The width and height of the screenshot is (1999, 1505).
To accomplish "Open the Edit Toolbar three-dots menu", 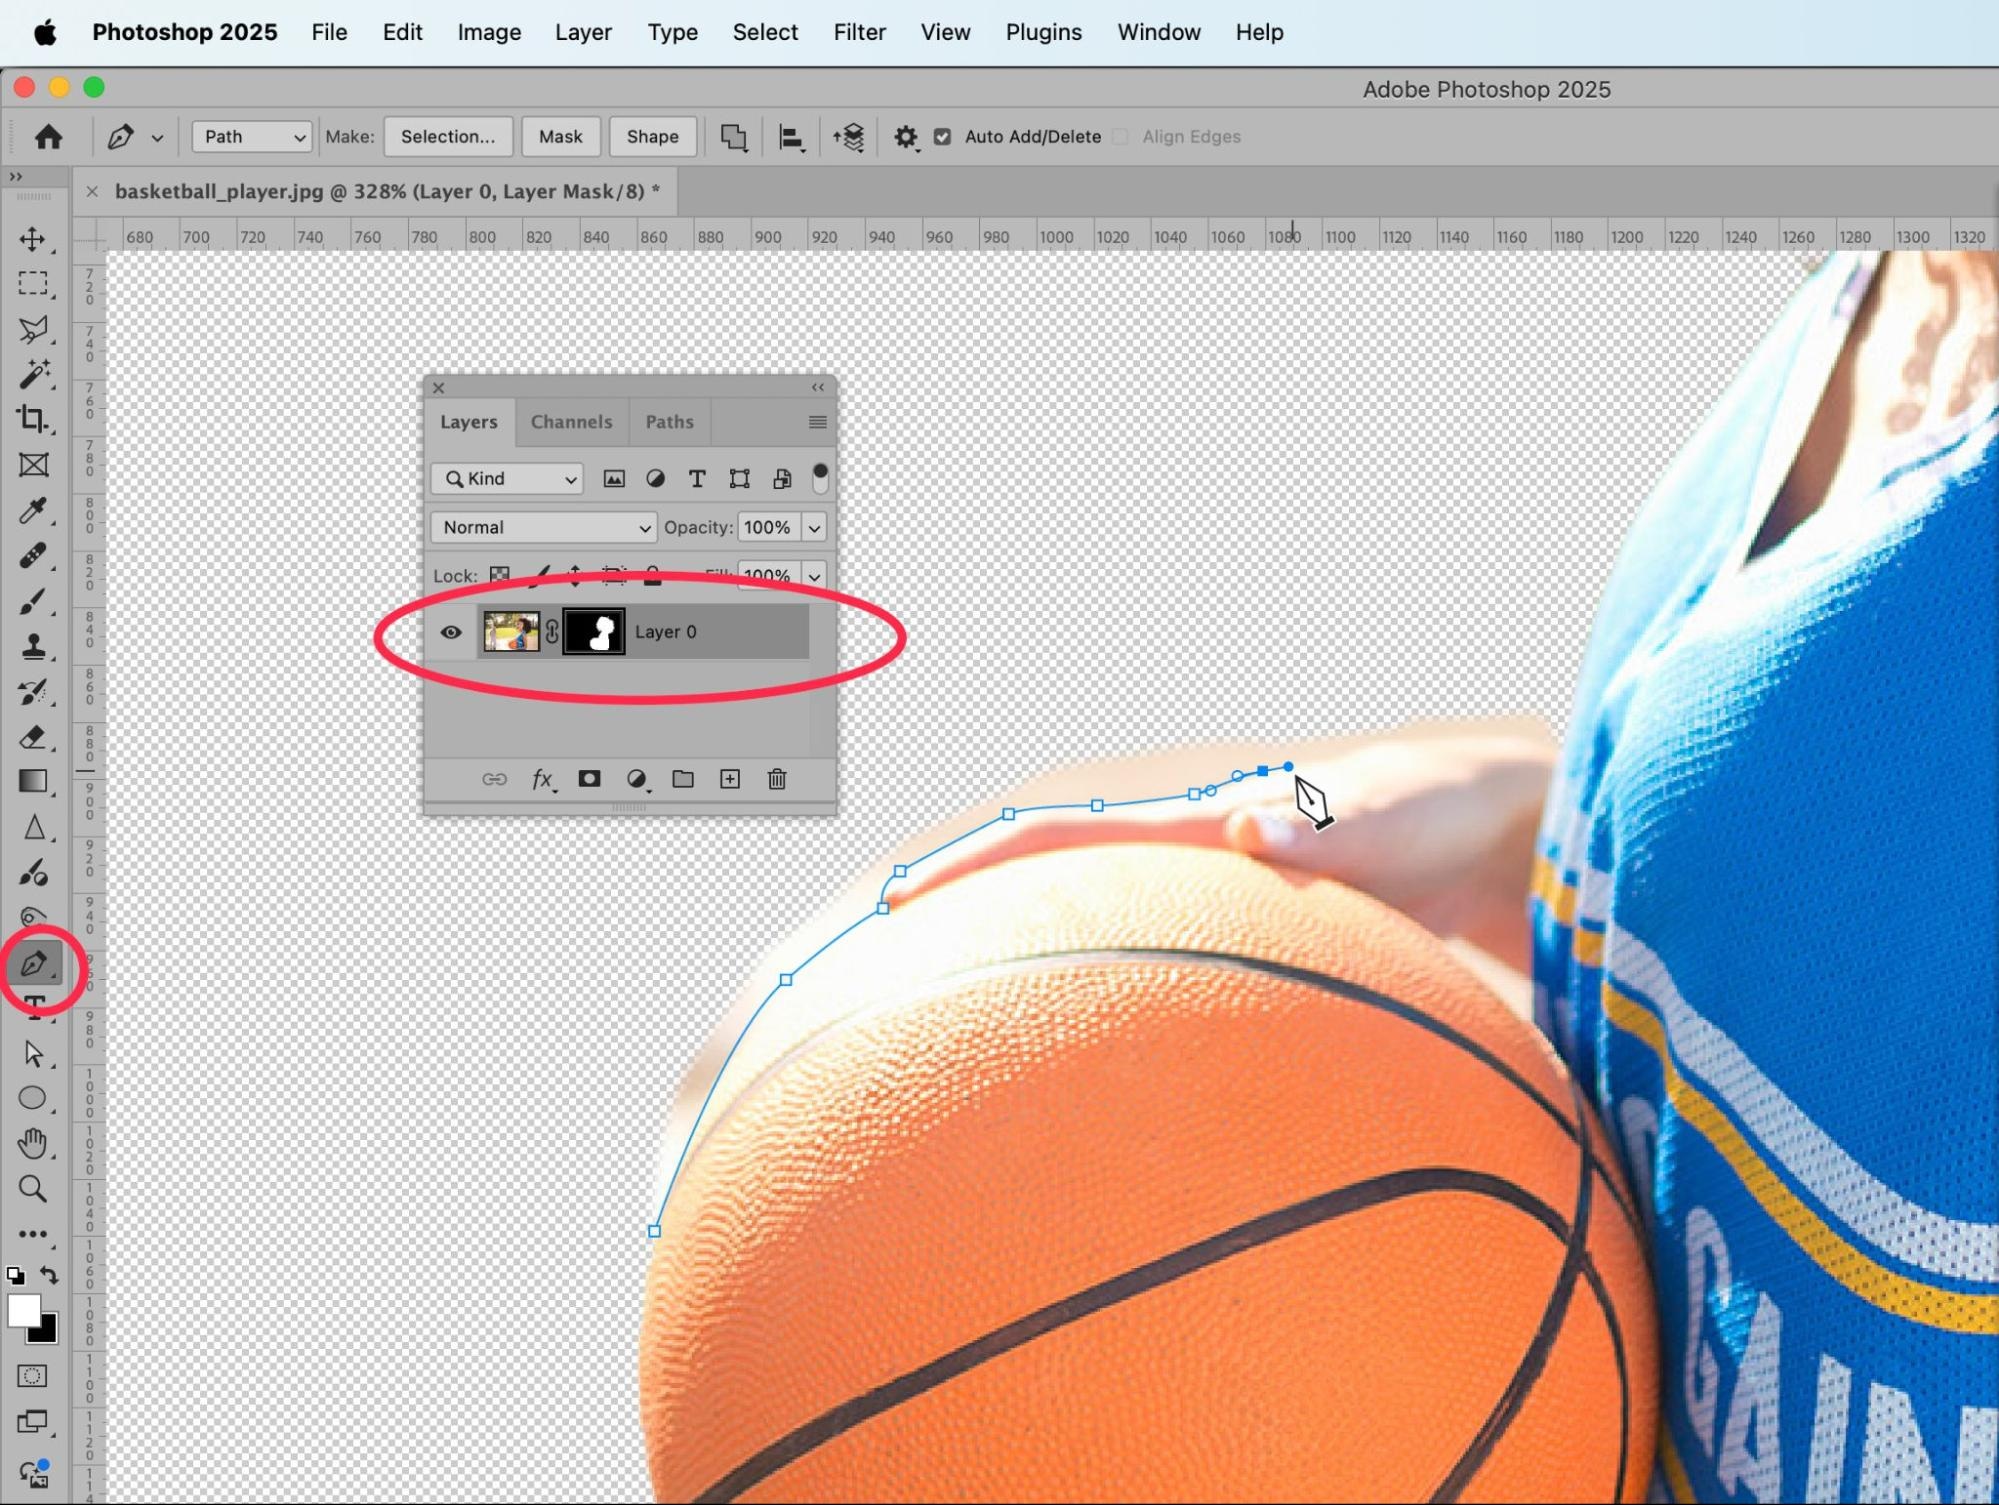I will (x=33, y=1234).
